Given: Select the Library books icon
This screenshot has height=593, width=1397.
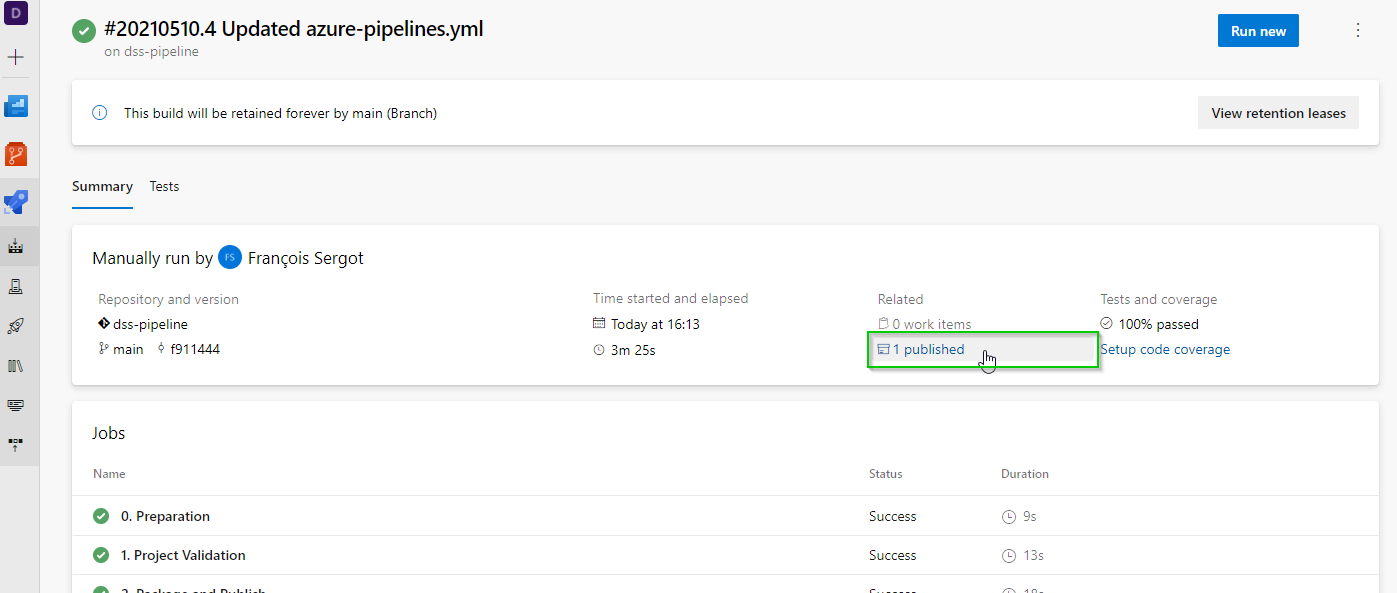Looking at the screenshot, I should [16, 366].
